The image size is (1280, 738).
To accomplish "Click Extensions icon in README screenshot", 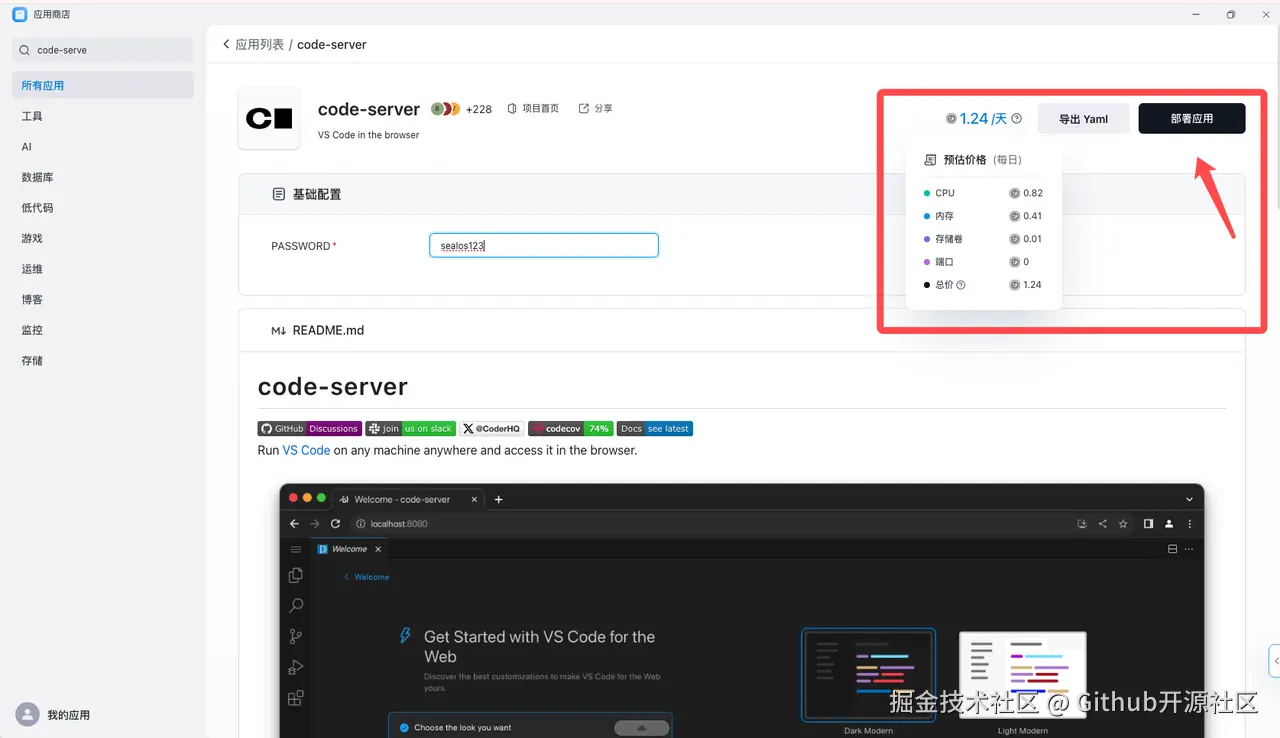I will (x=295, y=698).
